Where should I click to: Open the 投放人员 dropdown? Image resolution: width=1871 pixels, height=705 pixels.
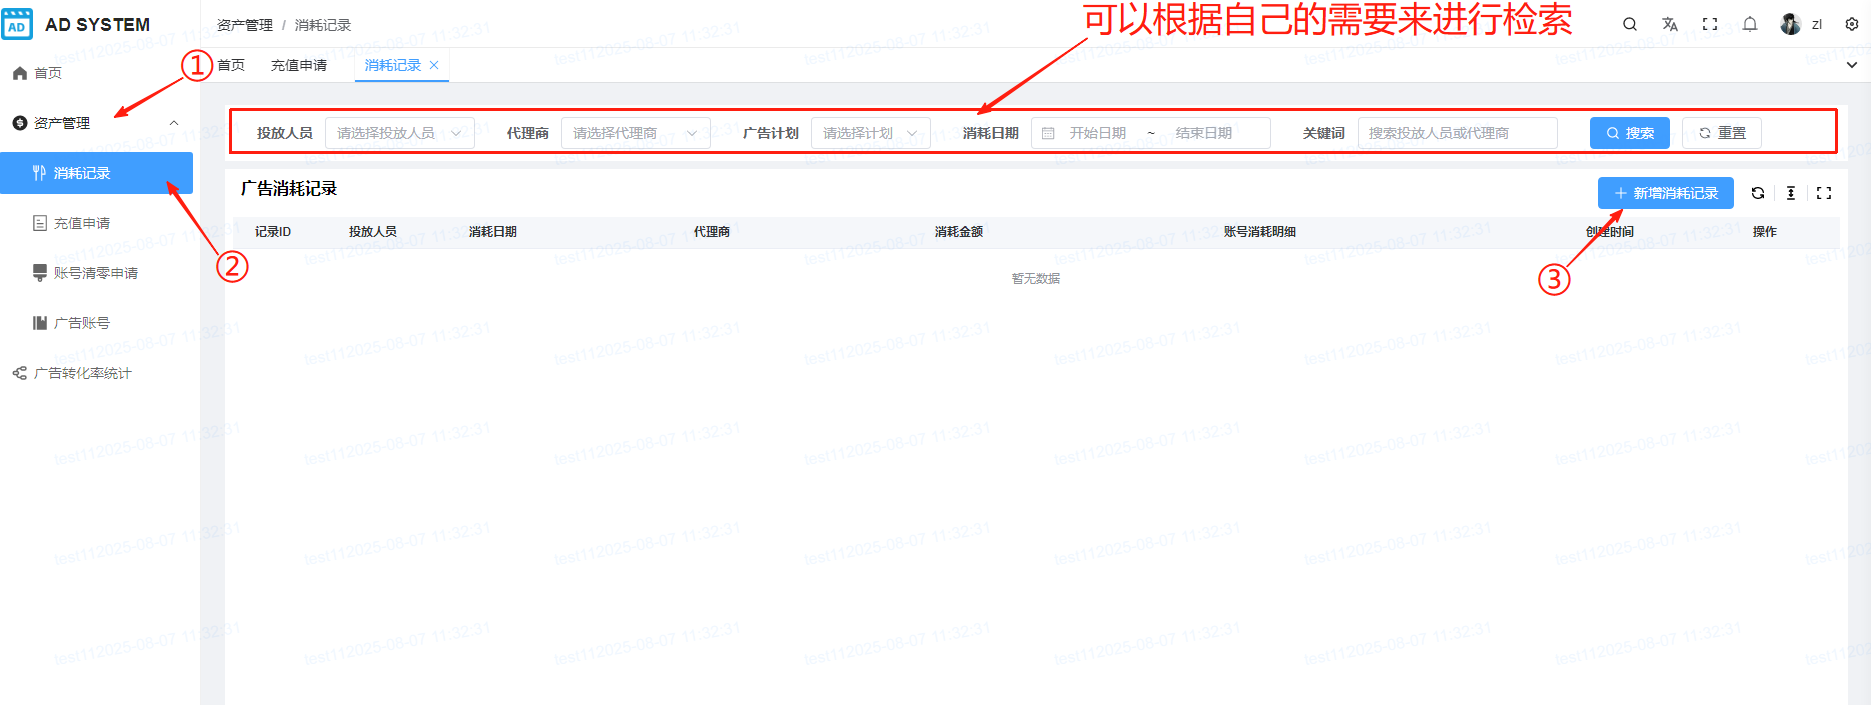[x=399, y=133]
